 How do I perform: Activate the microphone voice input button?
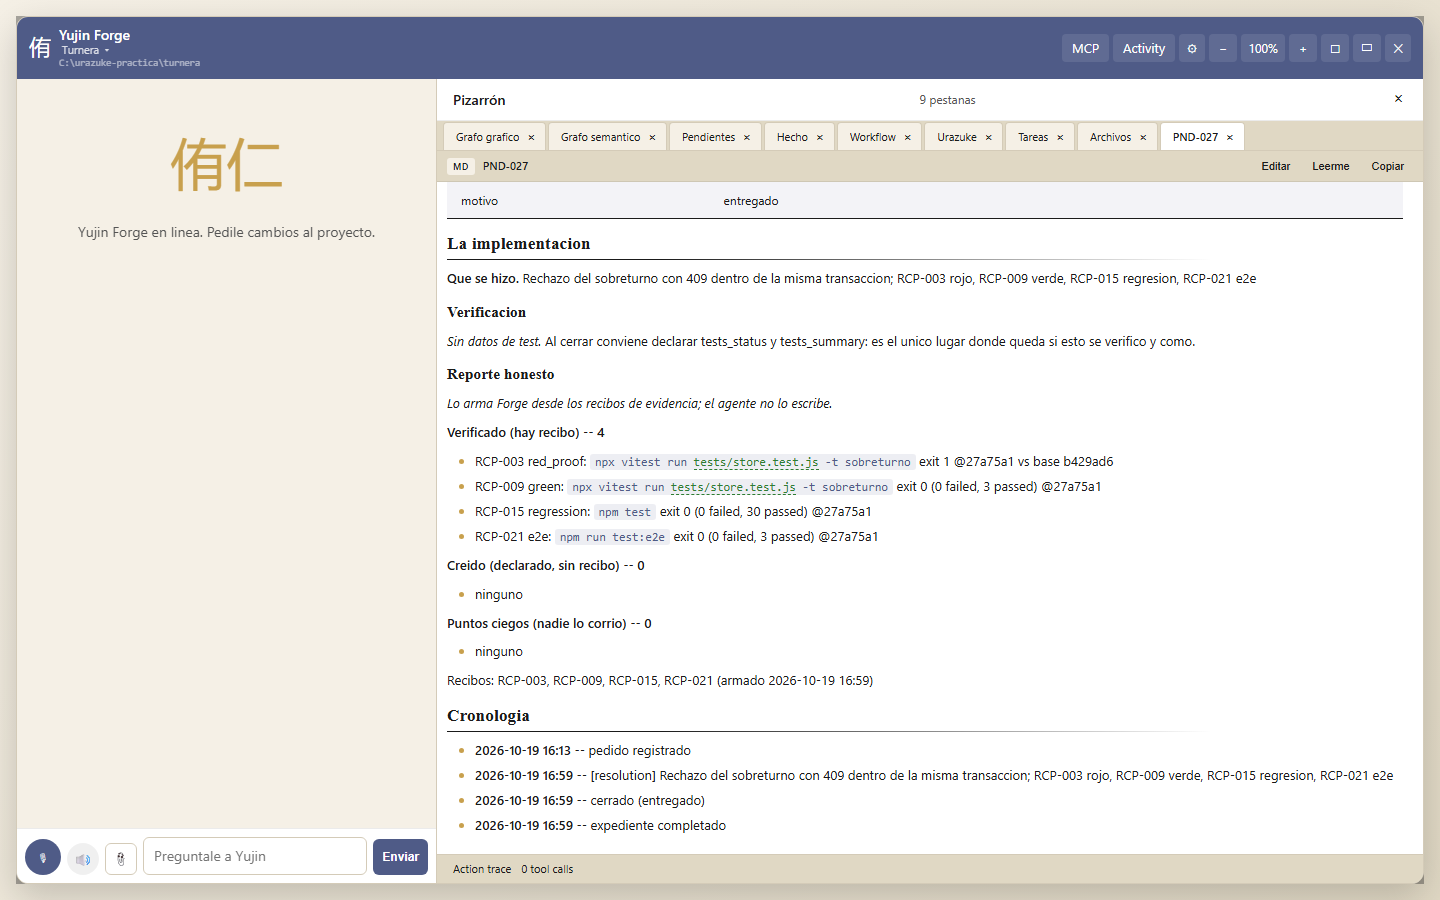(x=43, y=857)
